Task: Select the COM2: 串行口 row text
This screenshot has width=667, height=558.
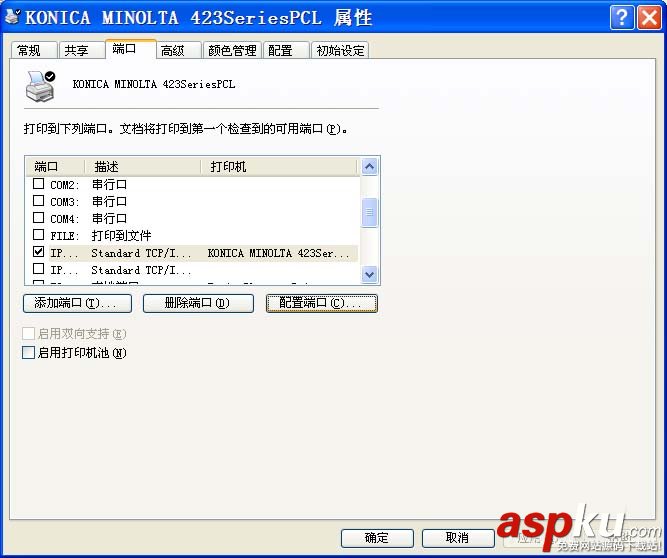Action: point(88,185)
